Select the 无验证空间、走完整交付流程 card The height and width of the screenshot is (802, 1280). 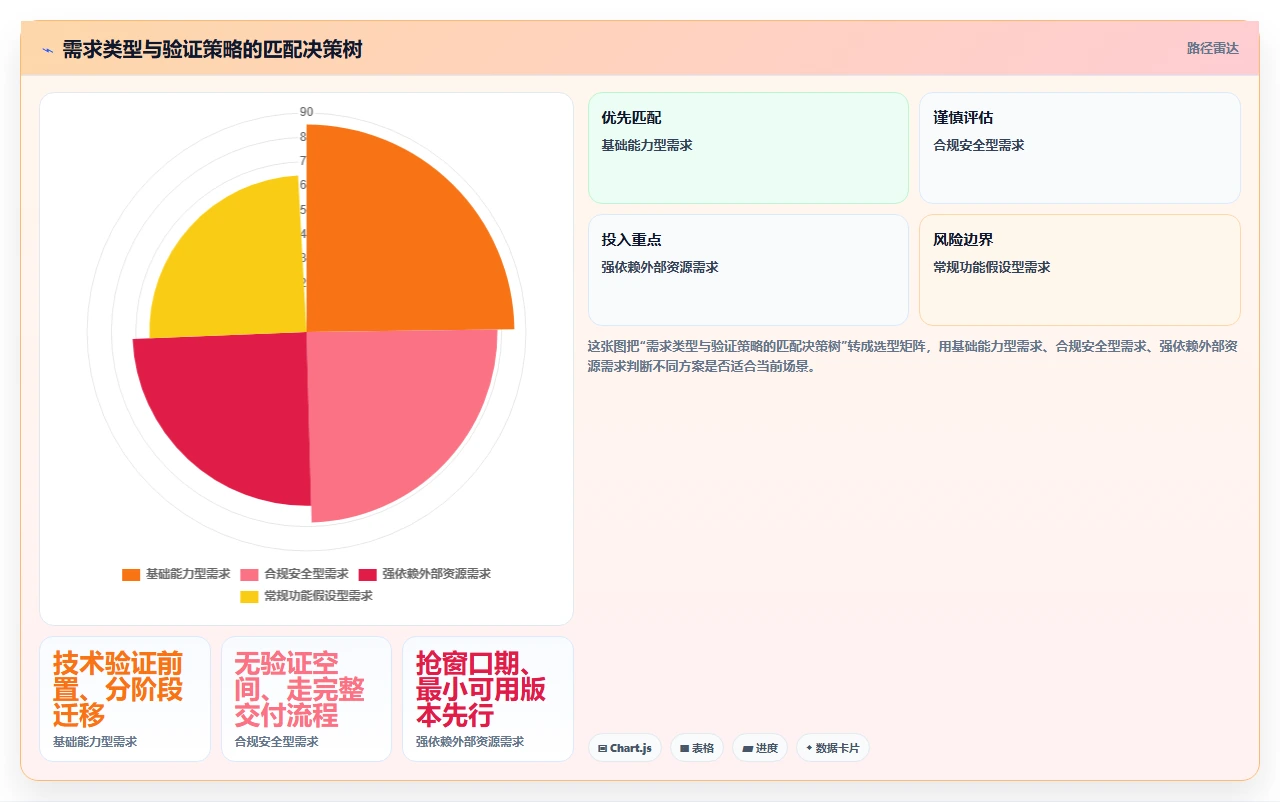(306, 699)
